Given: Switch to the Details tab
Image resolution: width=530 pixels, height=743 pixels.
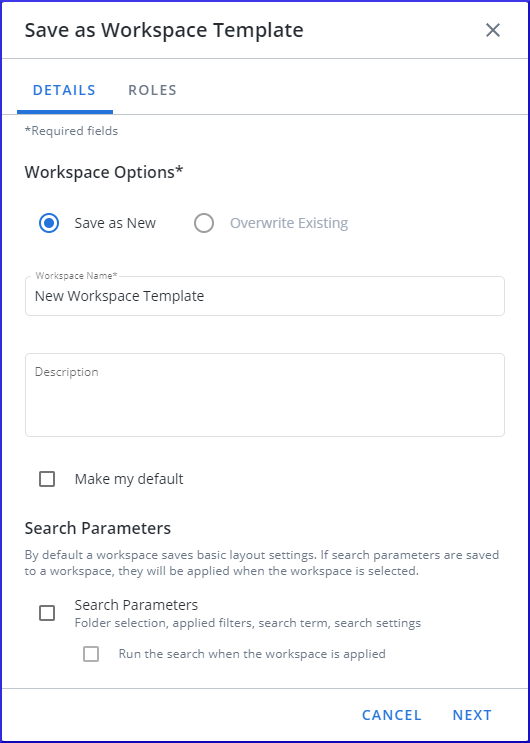Looking at the screenshot, I should point(64,90).
